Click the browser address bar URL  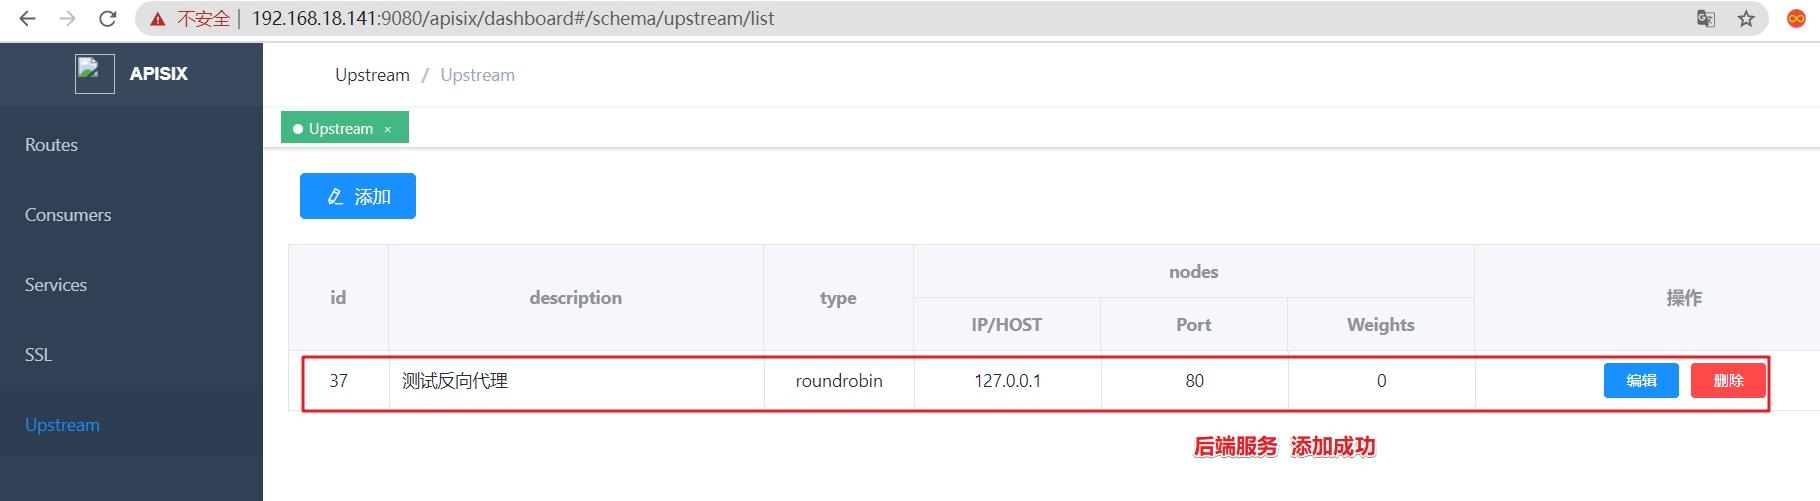[513, 19]
